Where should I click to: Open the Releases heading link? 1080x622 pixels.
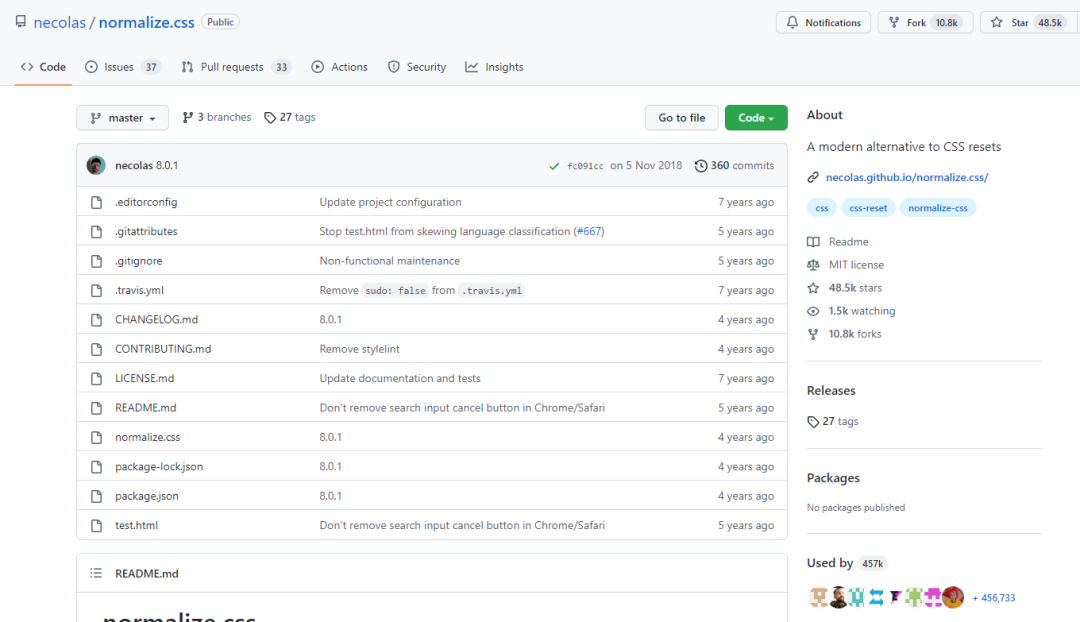[831, 391]
